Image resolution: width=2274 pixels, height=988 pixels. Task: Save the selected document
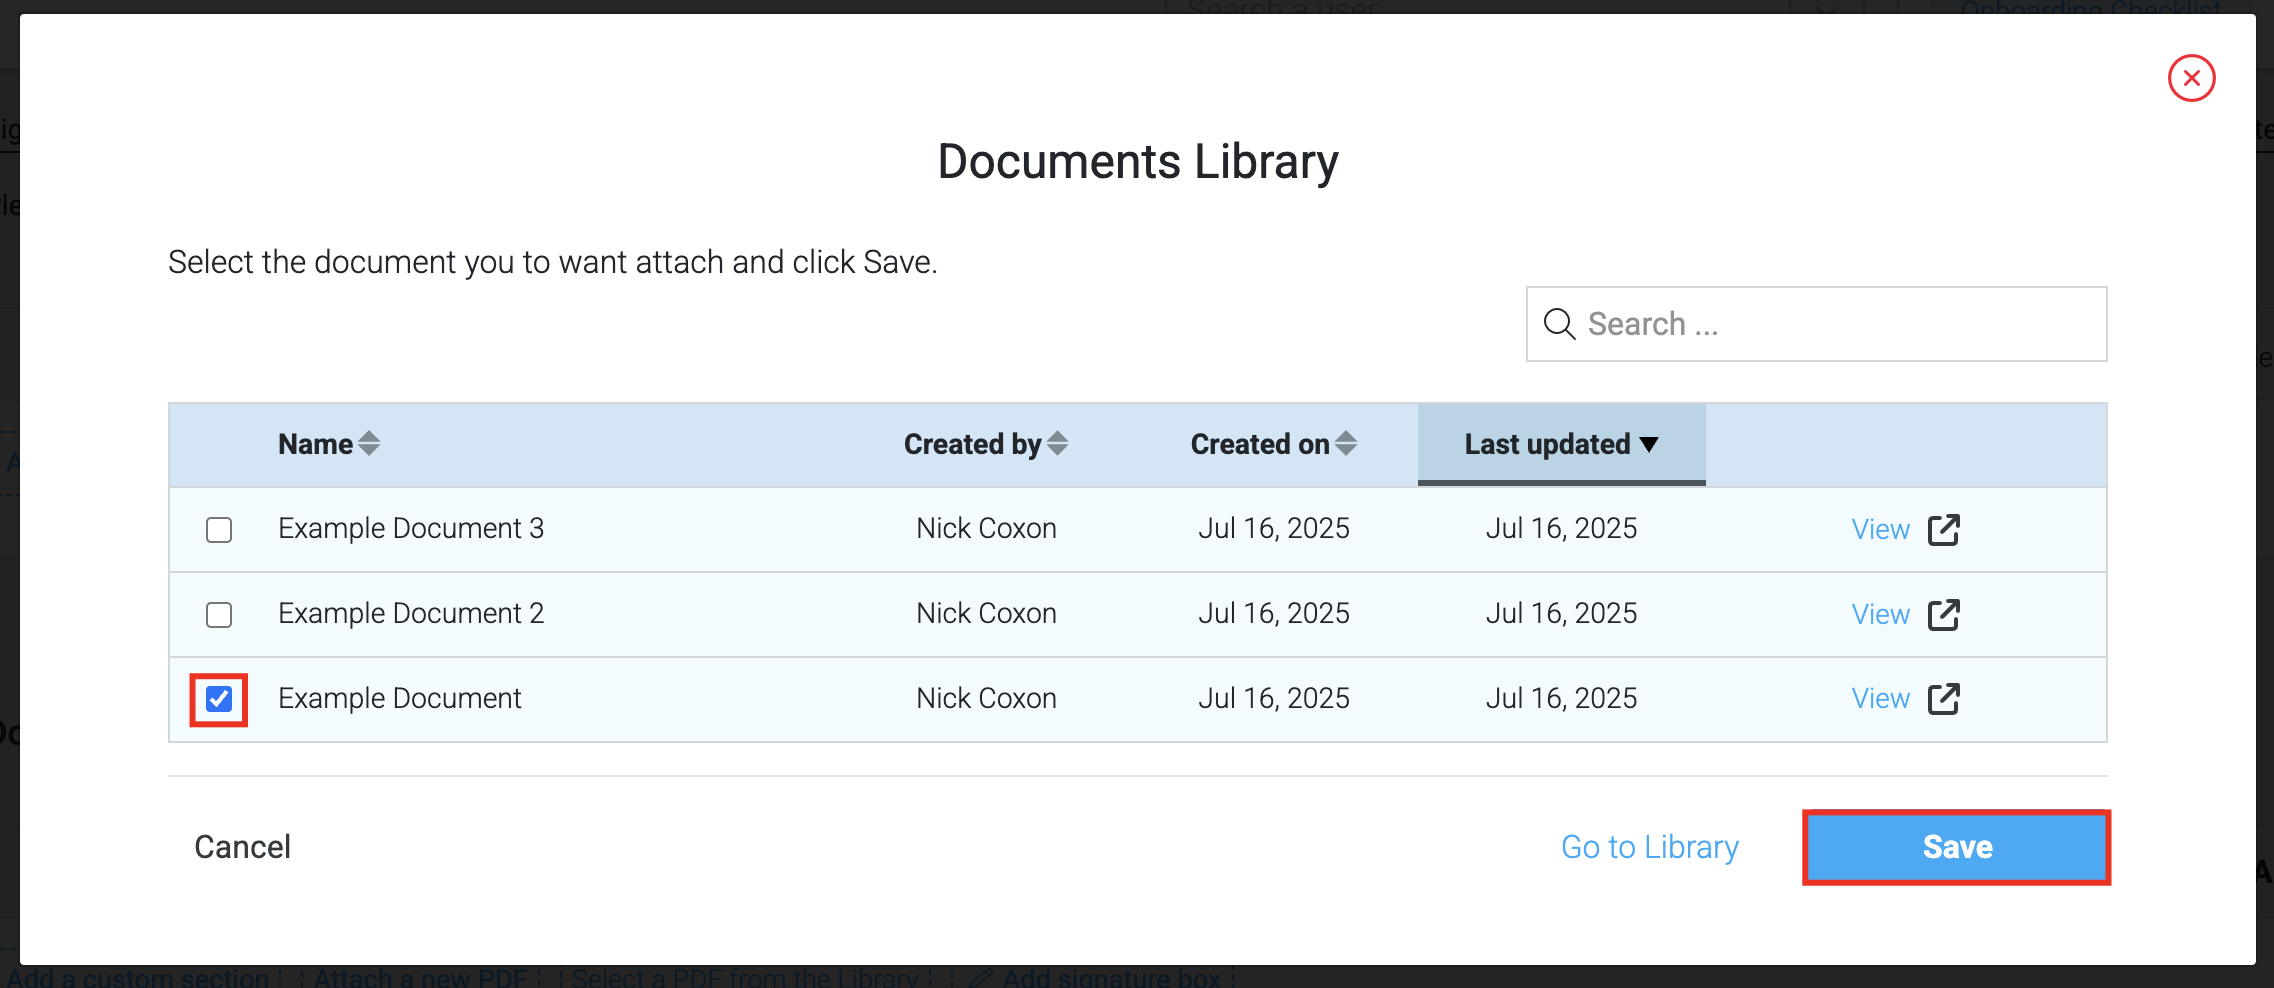[x=1957, y=847]
